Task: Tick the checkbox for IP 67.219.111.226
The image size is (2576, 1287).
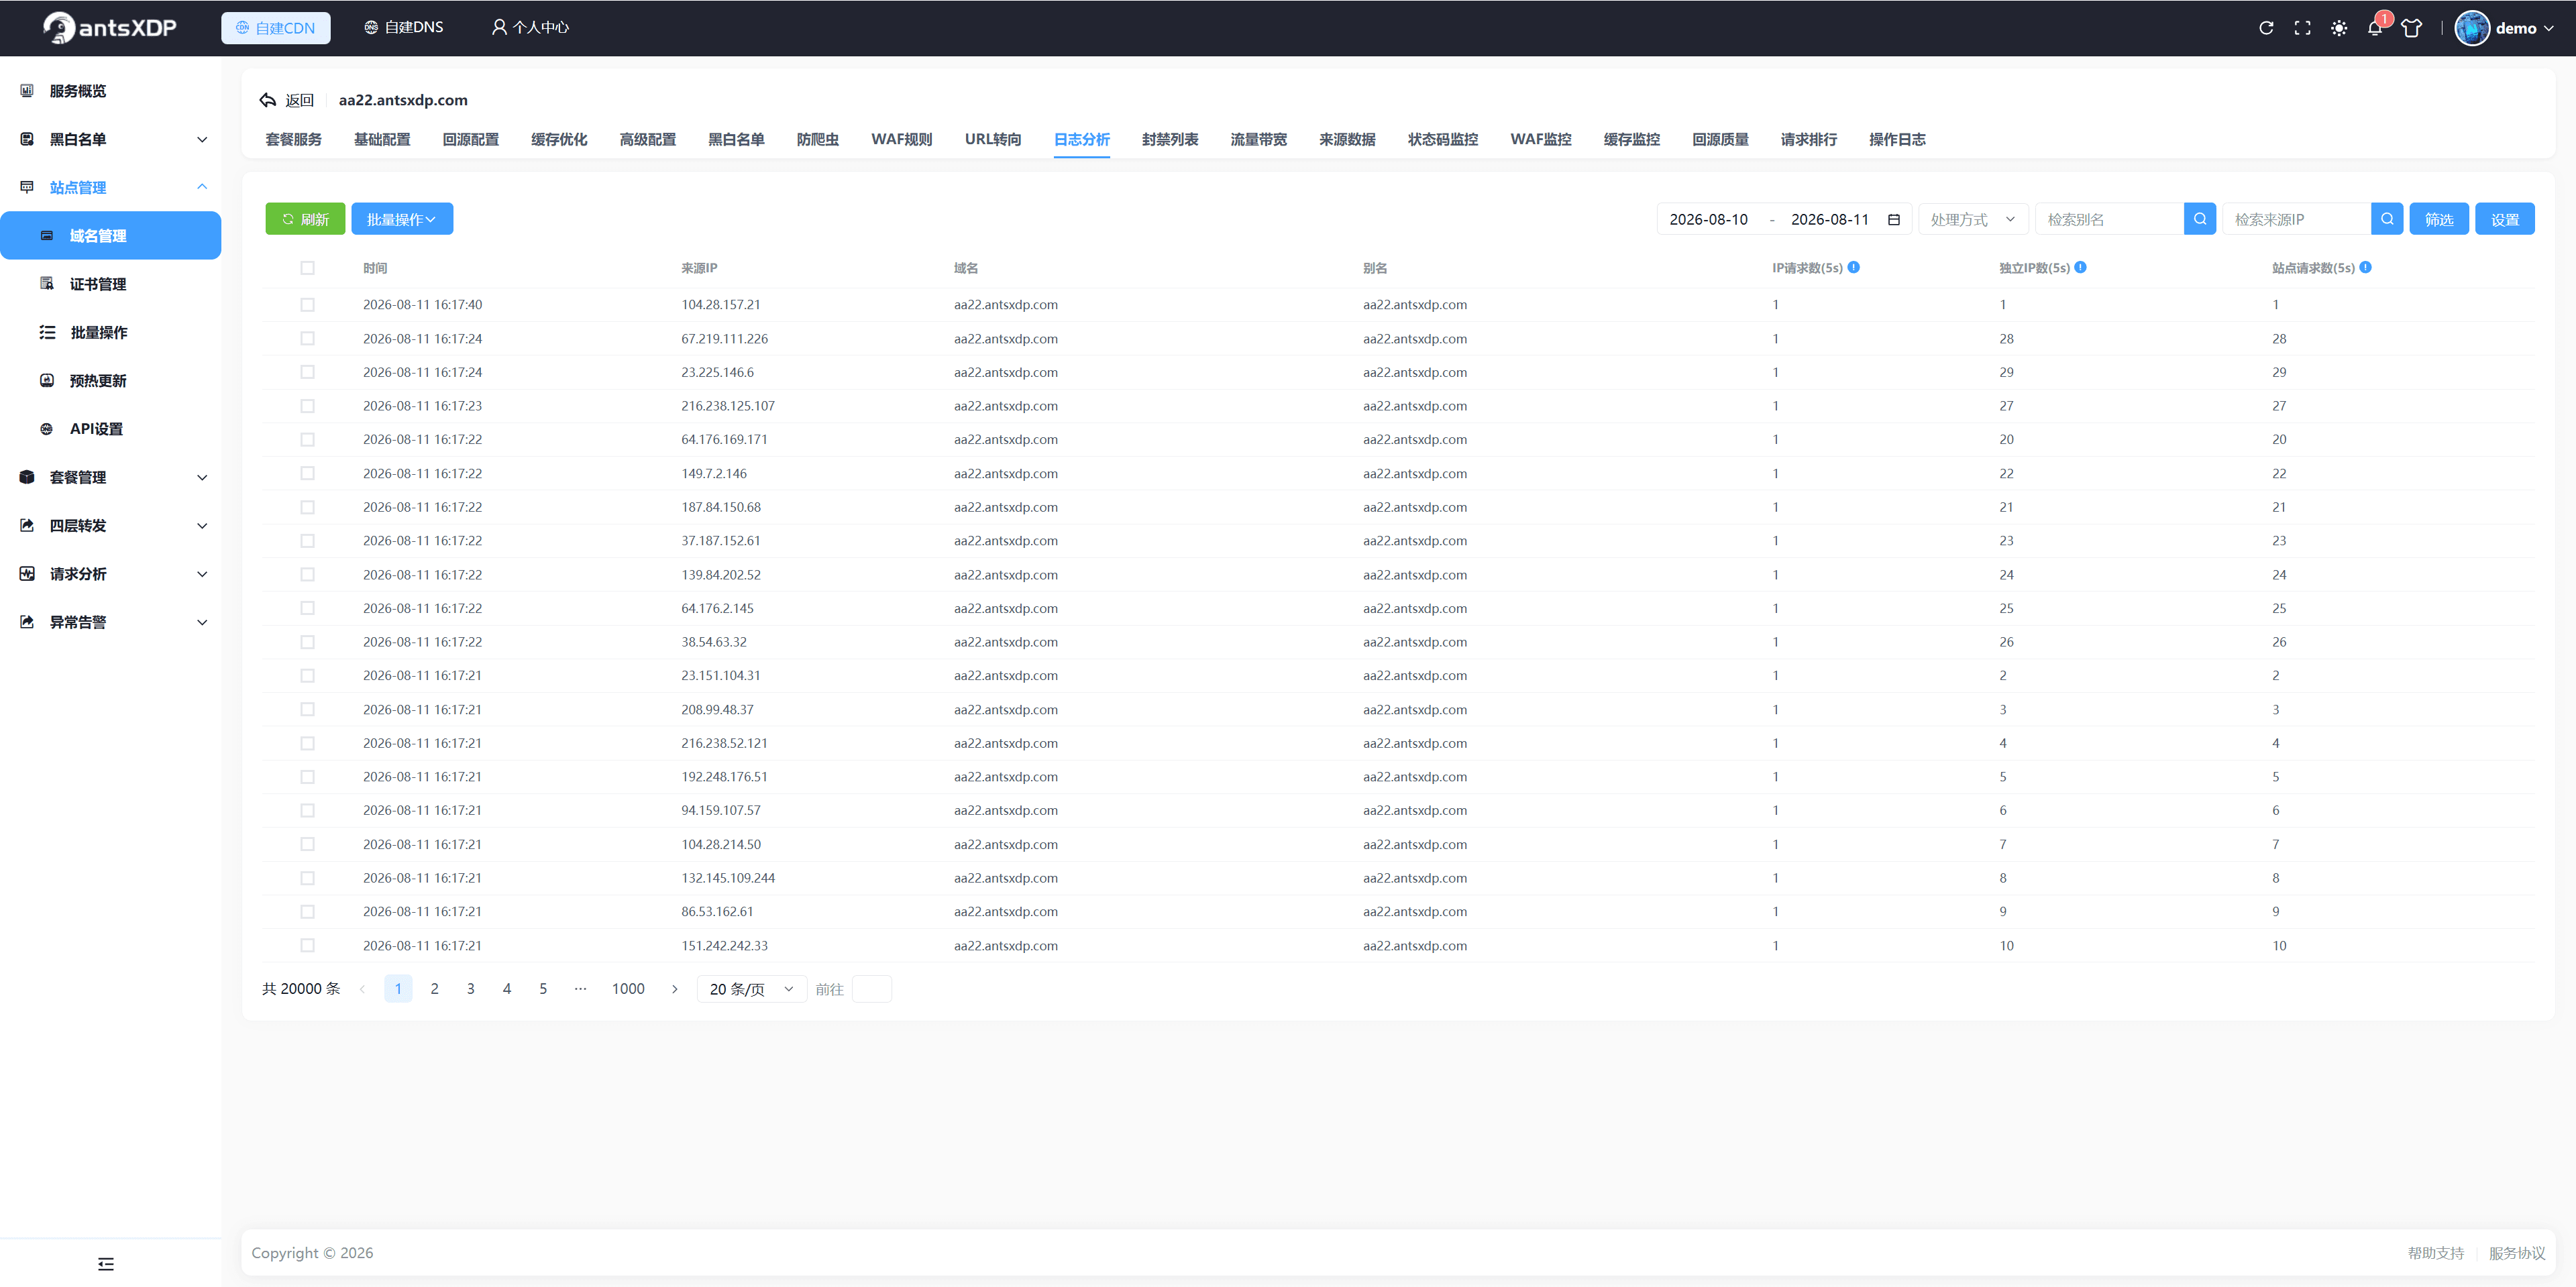Action: (307, 339)
